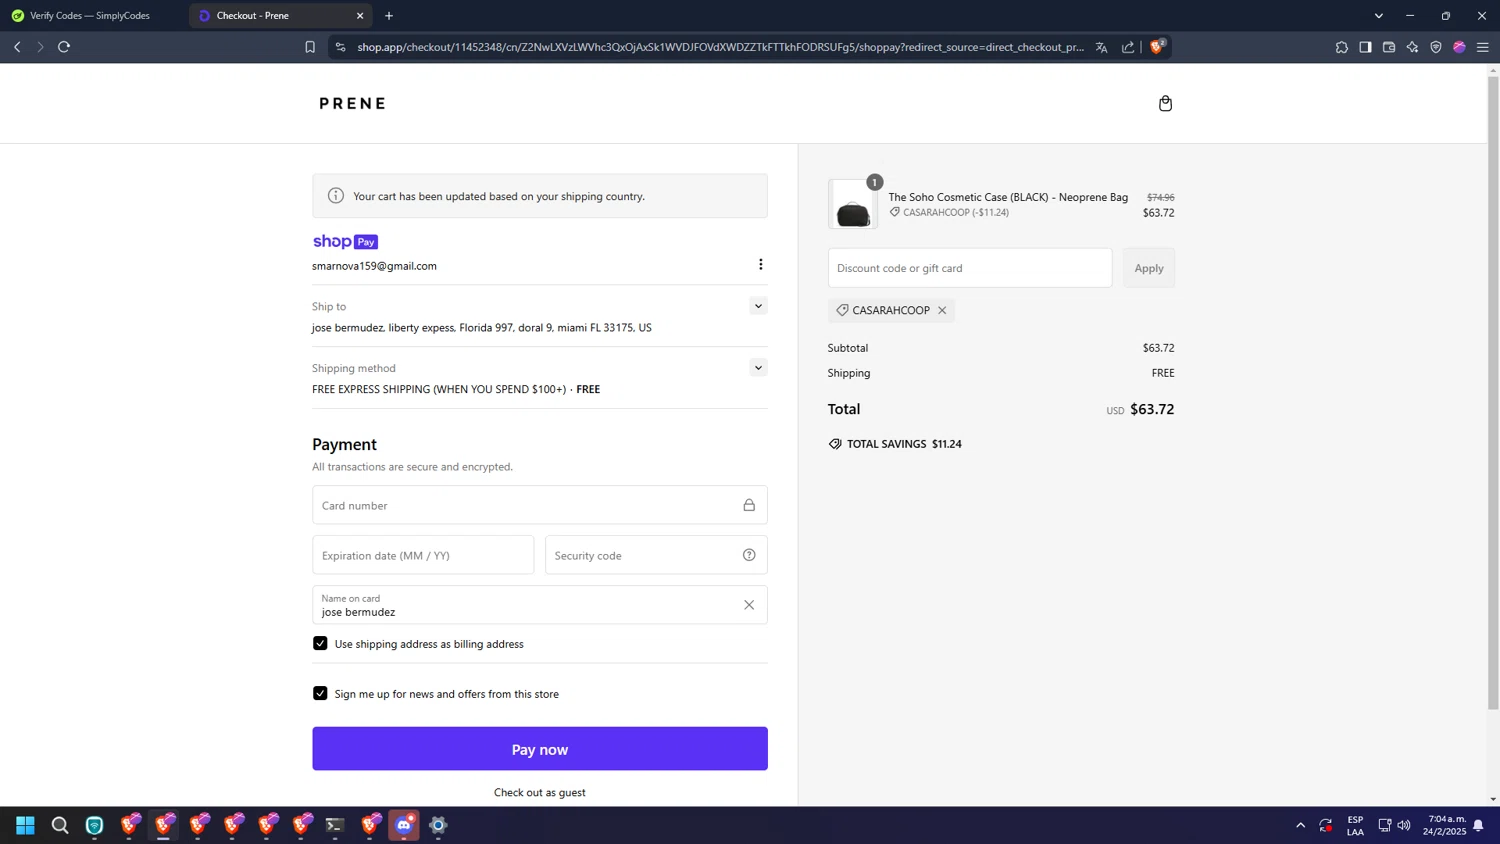
Task: Expand the Ship to address section
Action: click(x=758, y=306)
